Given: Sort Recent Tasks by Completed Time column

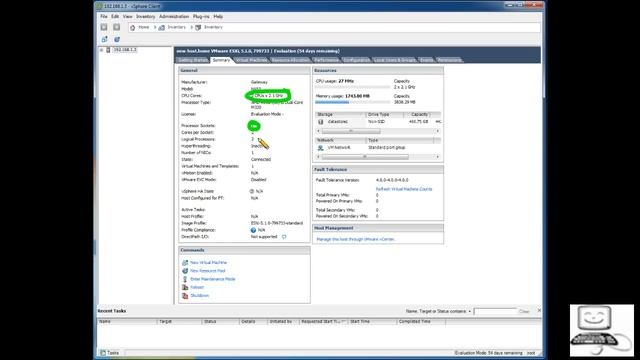Looking at the screenshot, I should (420, 322).
